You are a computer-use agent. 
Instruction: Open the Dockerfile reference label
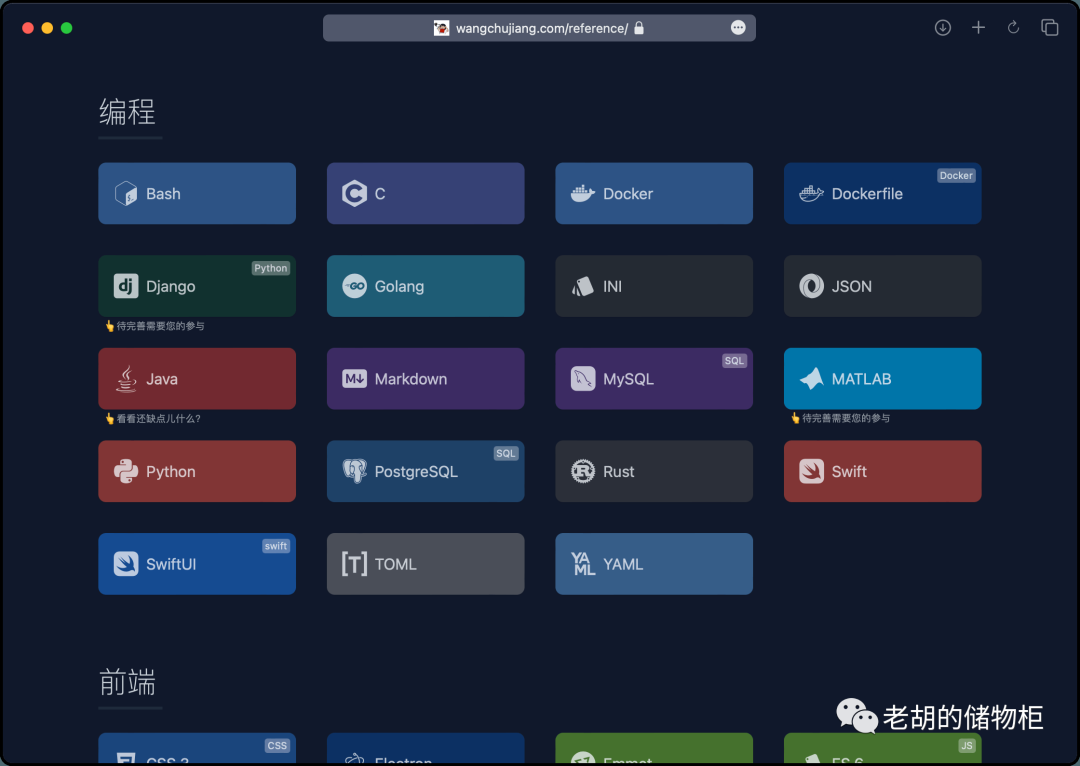(867, 194)
